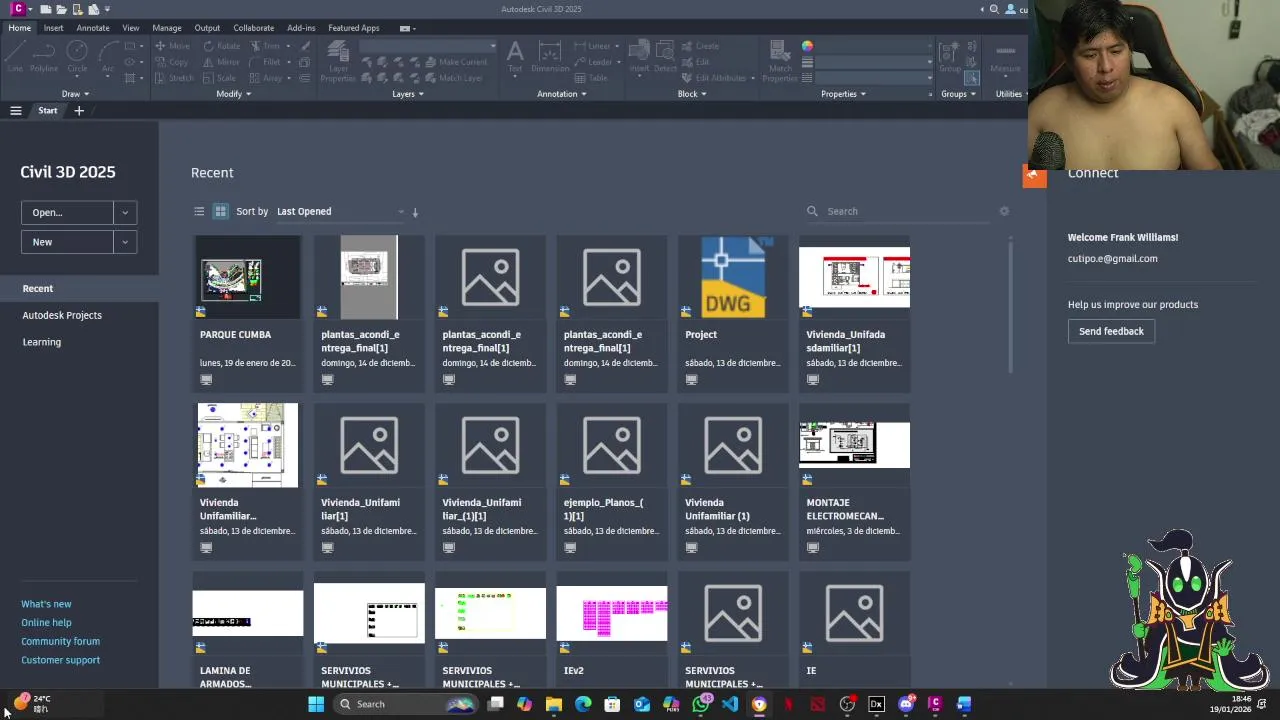Open Recent list settings gear
The height and width of the screenshot is (720, 1280).
click(1004, 211)
